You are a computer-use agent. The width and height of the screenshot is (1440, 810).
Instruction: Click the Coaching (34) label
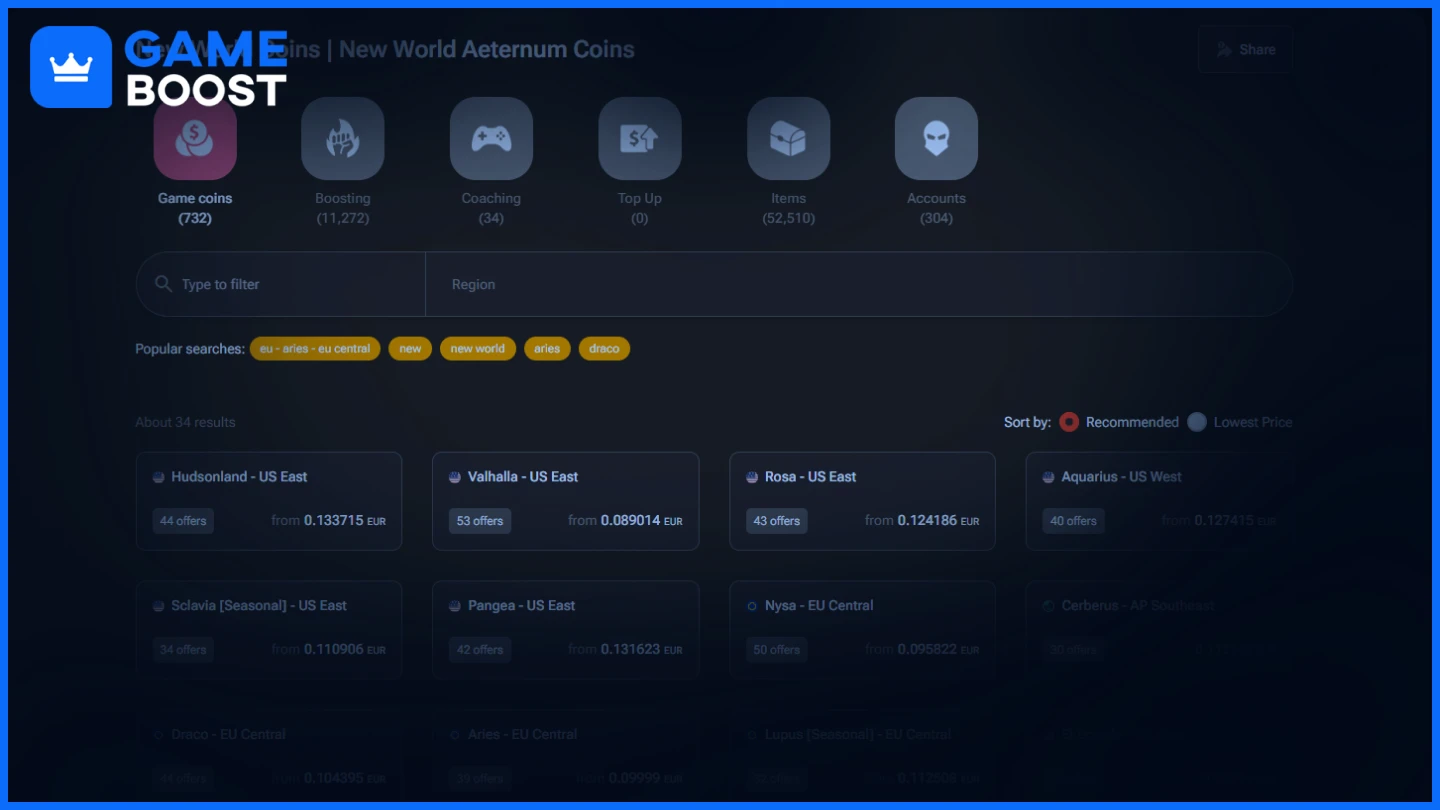[491, 208]
